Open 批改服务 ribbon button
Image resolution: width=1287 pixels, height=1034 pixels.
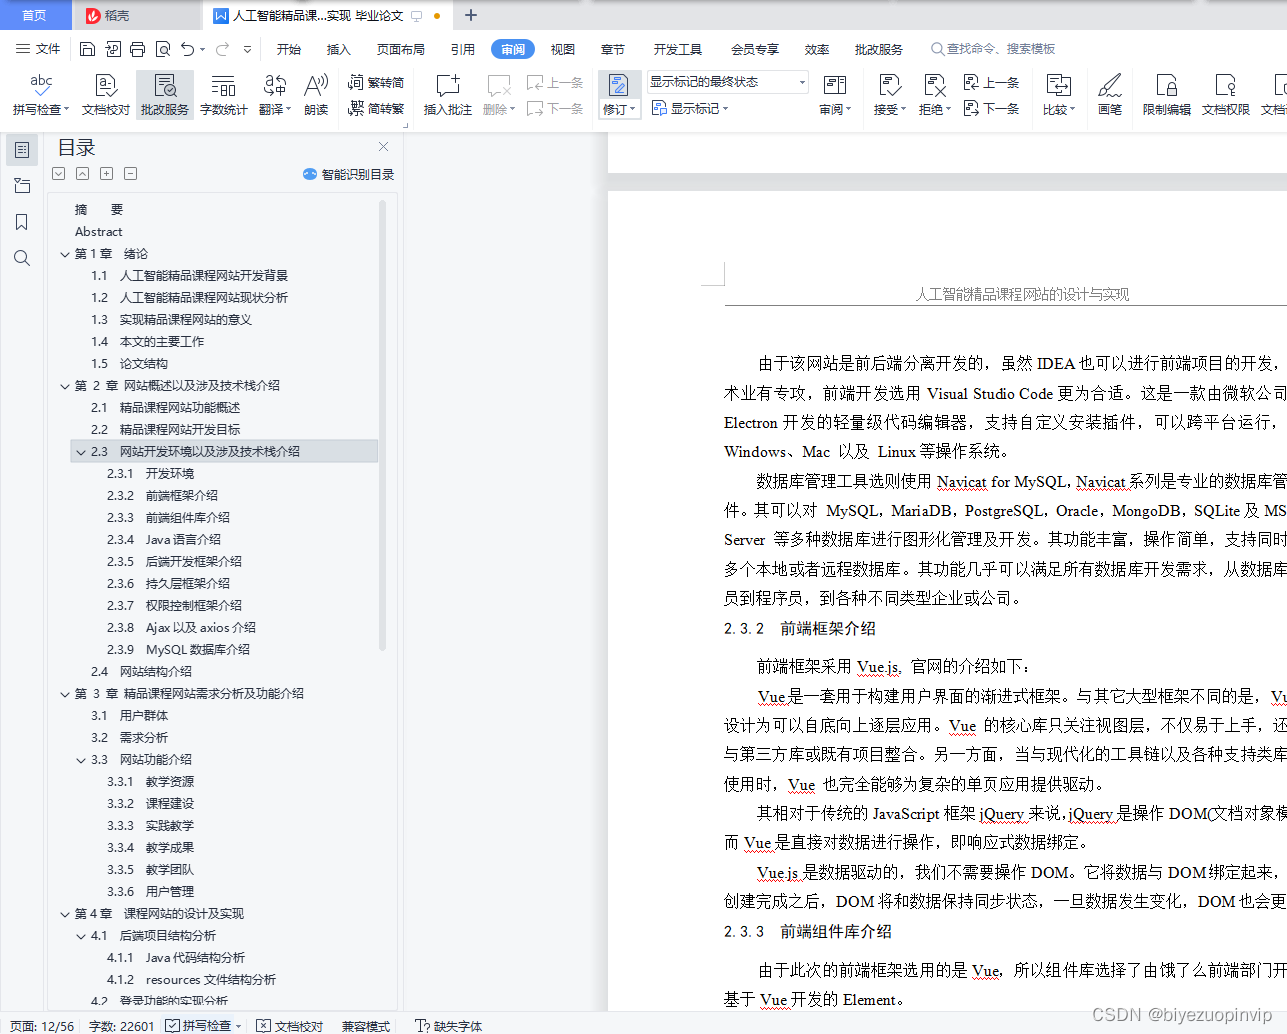[x=165, y=94]
